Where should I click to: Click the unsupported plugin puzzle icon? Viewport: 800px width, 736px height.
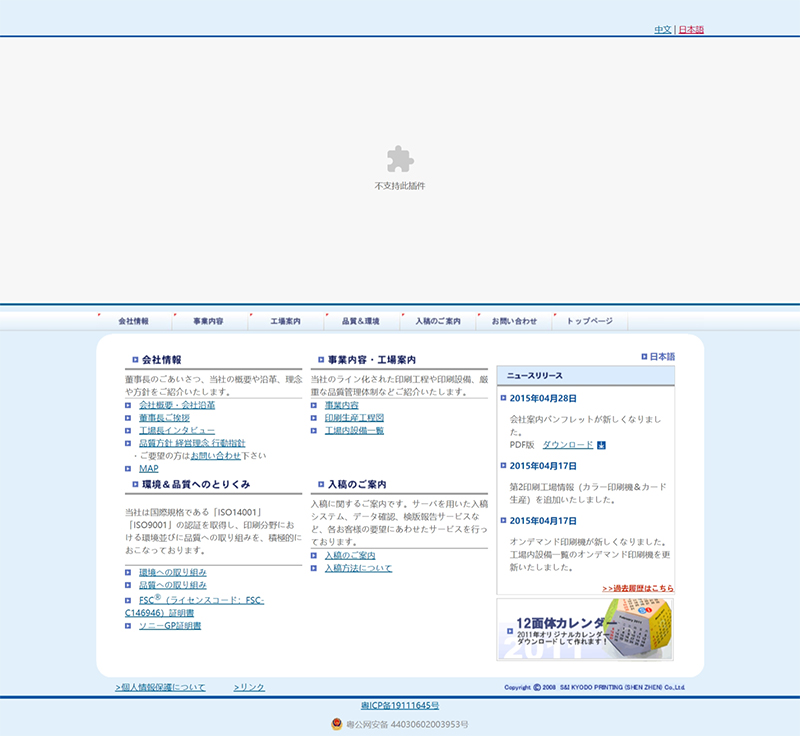400,160
